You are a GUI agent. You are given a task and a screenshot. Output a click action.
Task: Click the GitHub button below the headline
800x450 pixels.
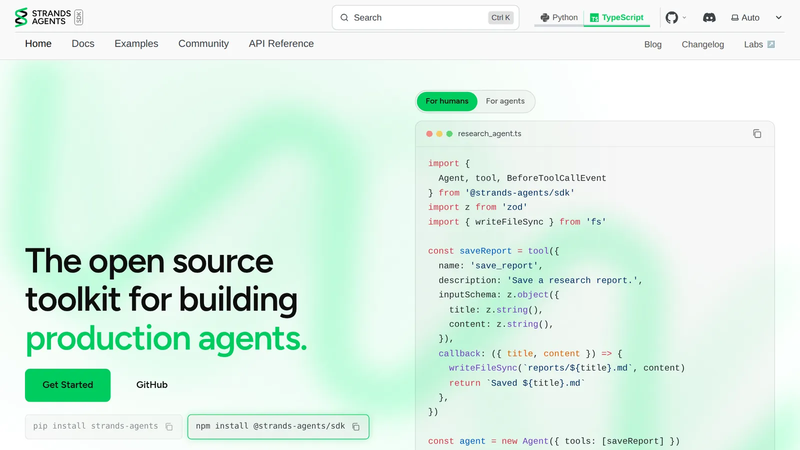[152, 385]
